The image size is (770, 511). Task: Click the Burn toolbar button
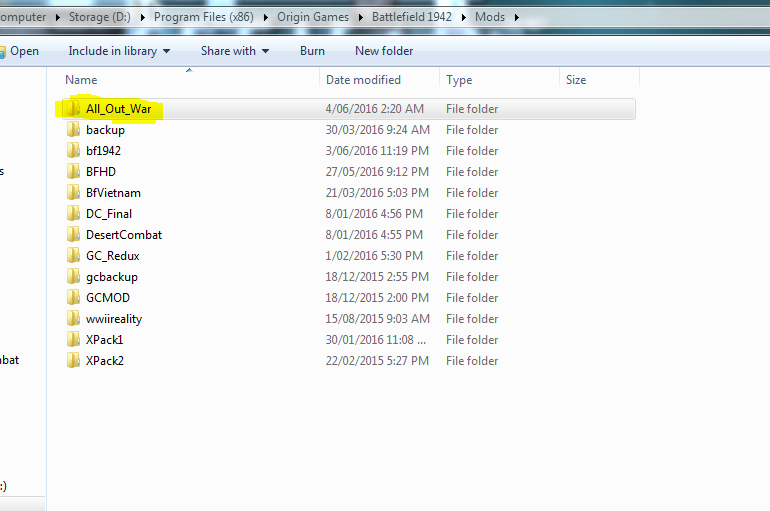pos(312,51)
